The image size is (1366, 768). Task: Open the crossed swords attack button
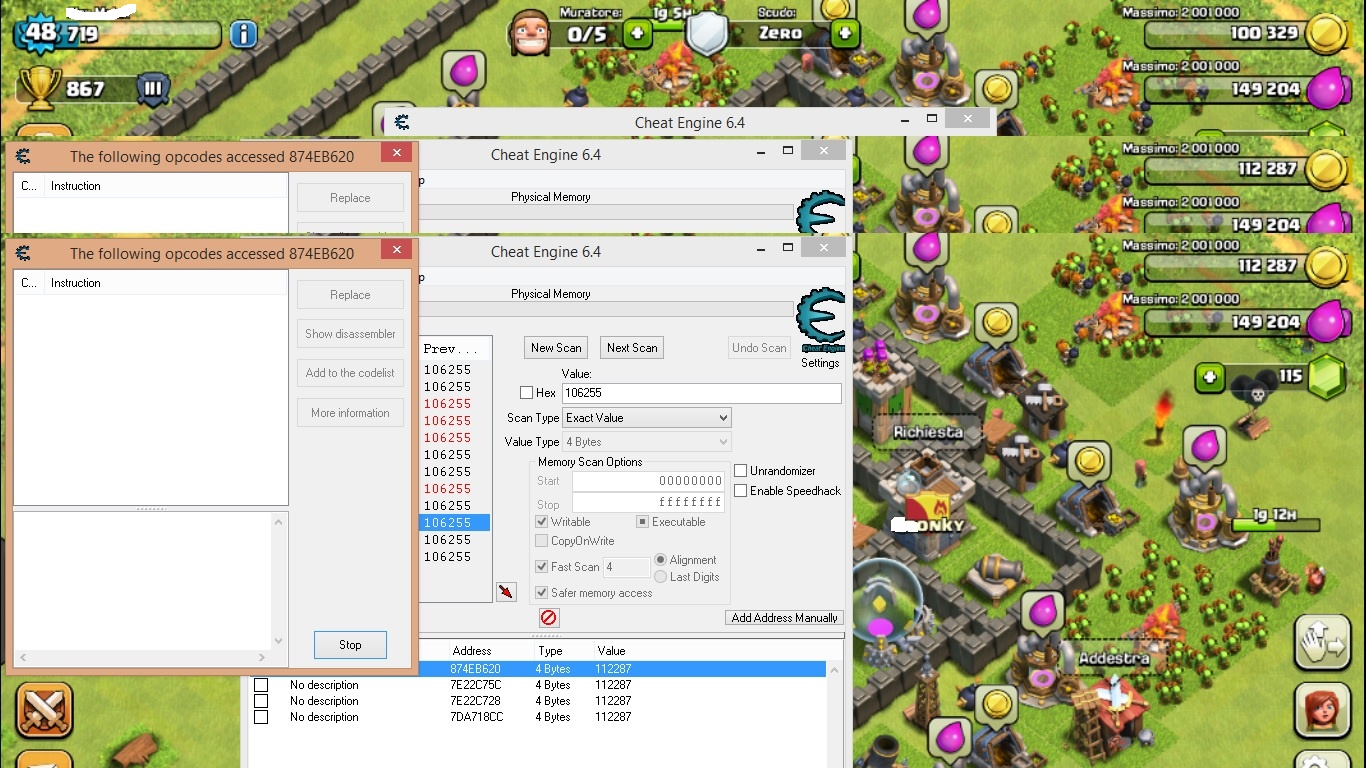[x=44, y=709]
